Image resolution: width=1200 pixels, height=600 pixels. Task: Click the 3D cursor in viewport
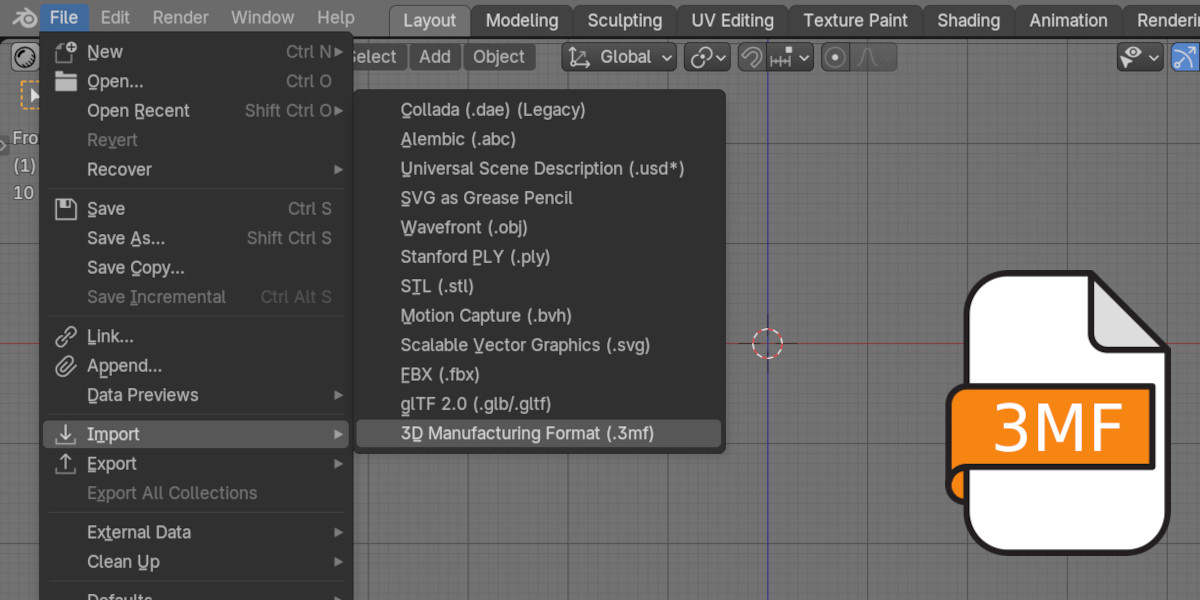click(x=767, y=343)
